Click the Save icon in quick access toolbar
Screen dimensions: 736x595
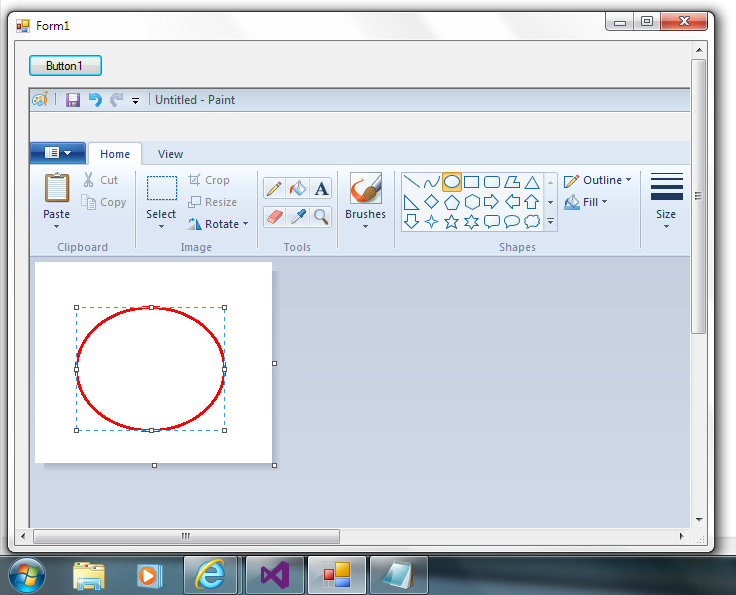pyautogui.click(x=73, y=100)
